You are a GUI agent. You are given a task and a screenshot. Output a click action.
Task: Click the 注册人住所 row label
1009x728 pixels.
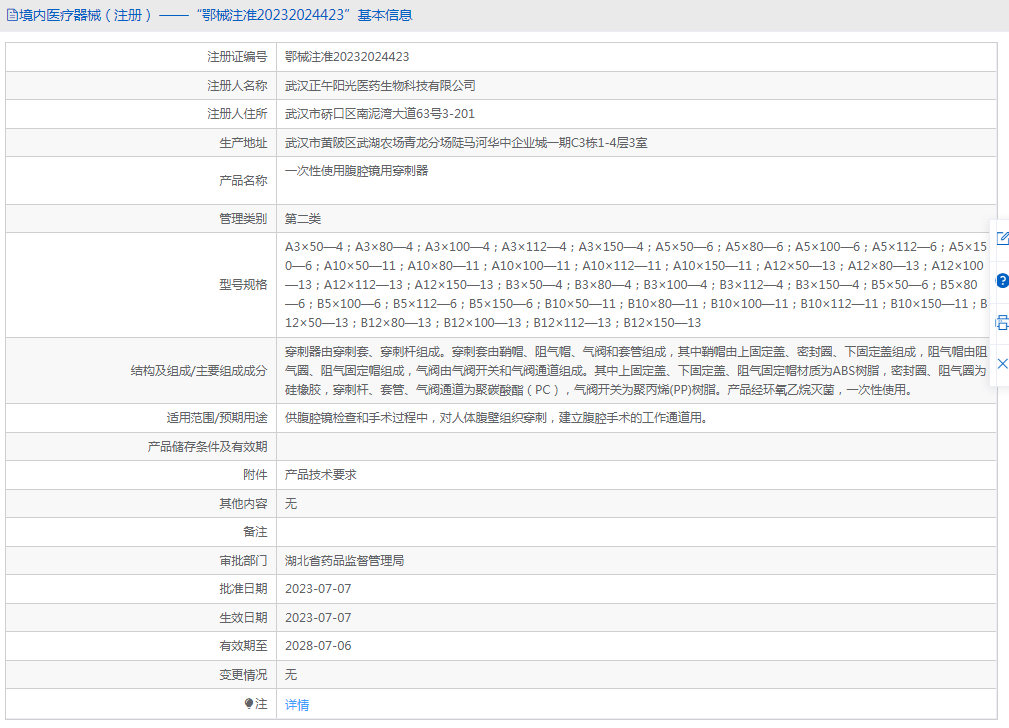point(237,114)
